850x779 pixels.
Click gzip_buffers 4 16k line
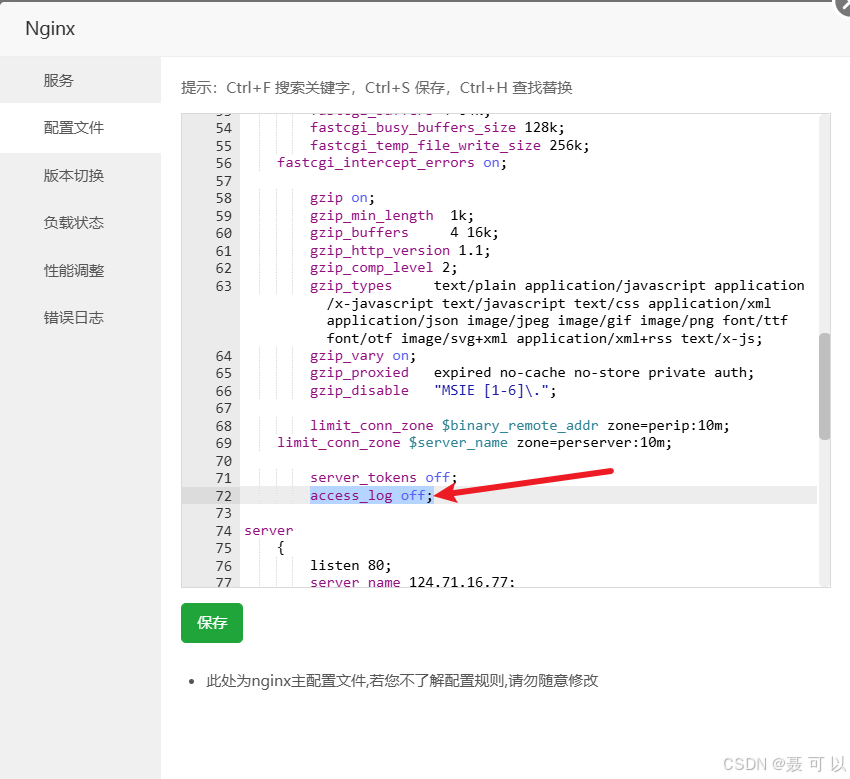pos(404,233)
